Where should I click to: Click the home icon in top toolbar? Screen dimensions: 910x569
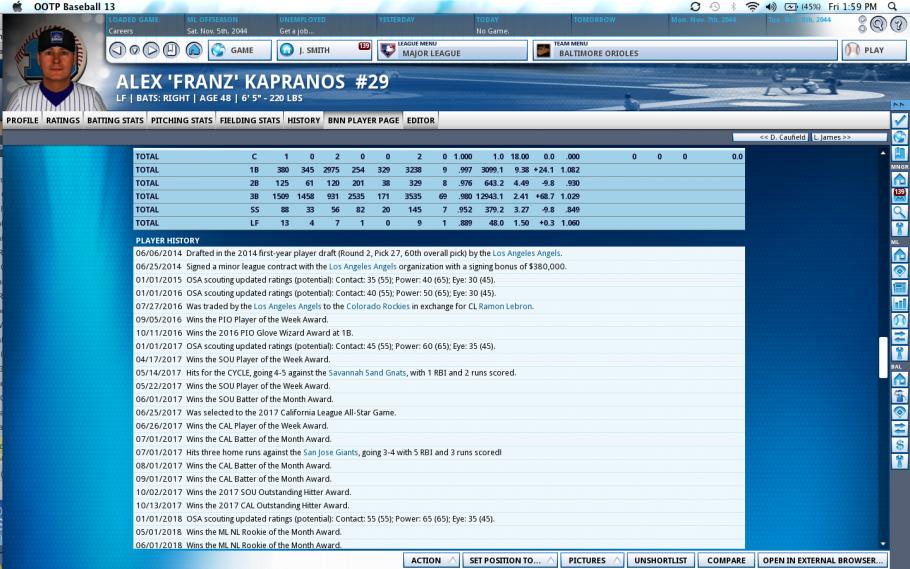click(193, 49)
